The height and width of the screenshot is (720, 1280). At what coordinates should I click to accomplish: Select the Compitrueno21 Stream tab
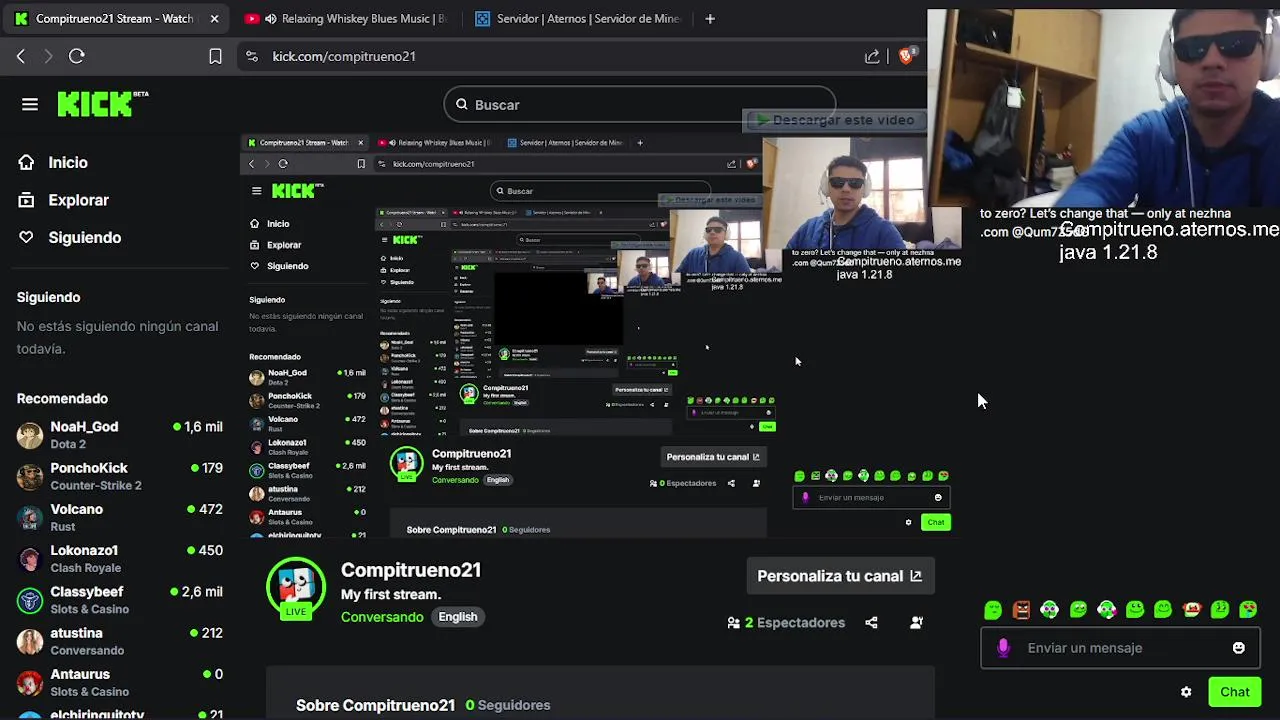[x=116, y=18]
